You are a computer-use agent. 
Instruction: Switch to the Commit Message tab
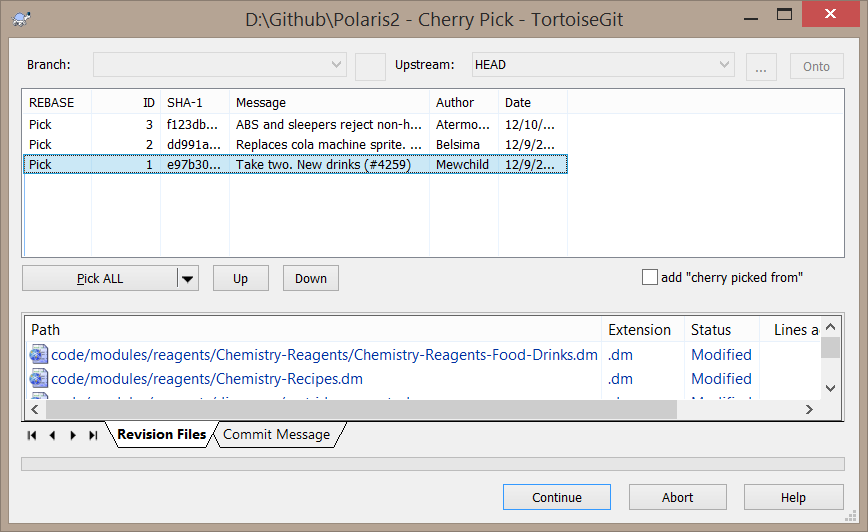(276, 435)
